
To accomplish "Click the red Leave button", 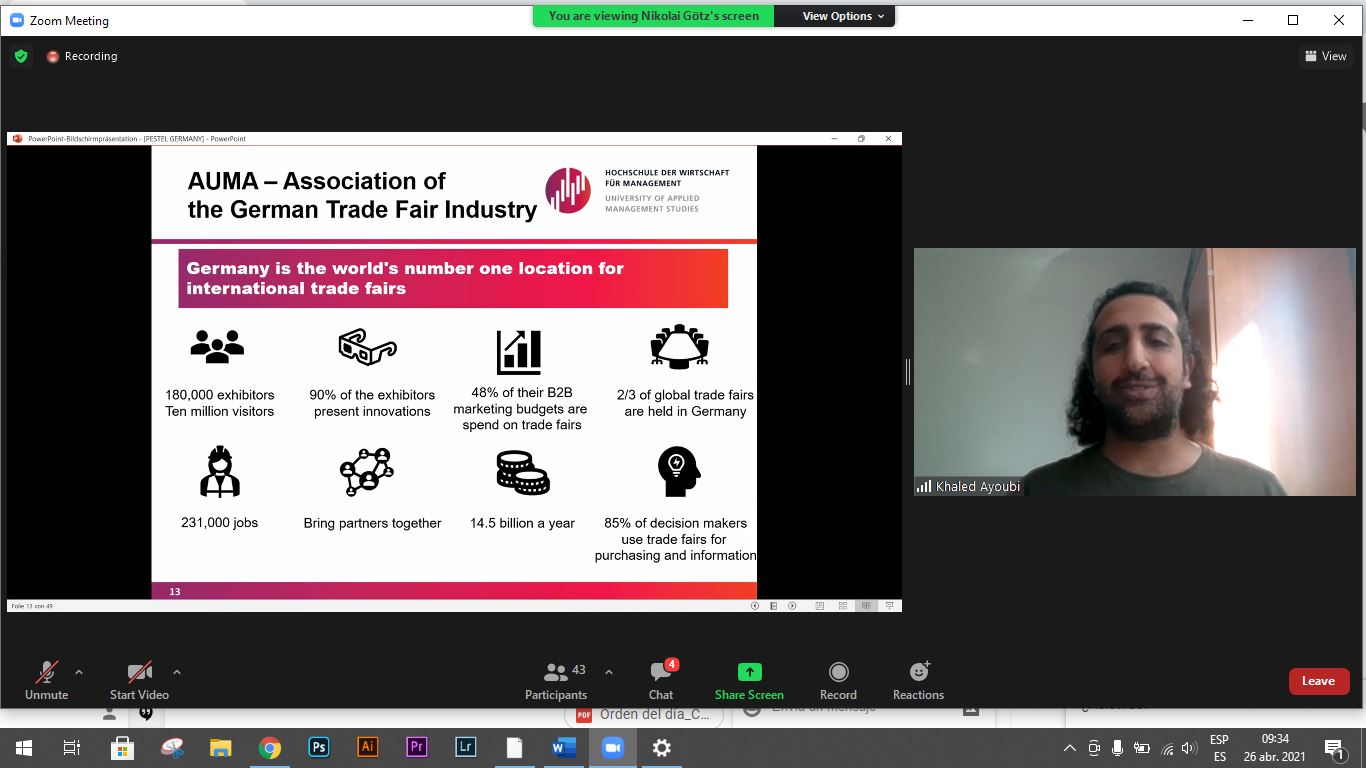I will pos(1318,681).
